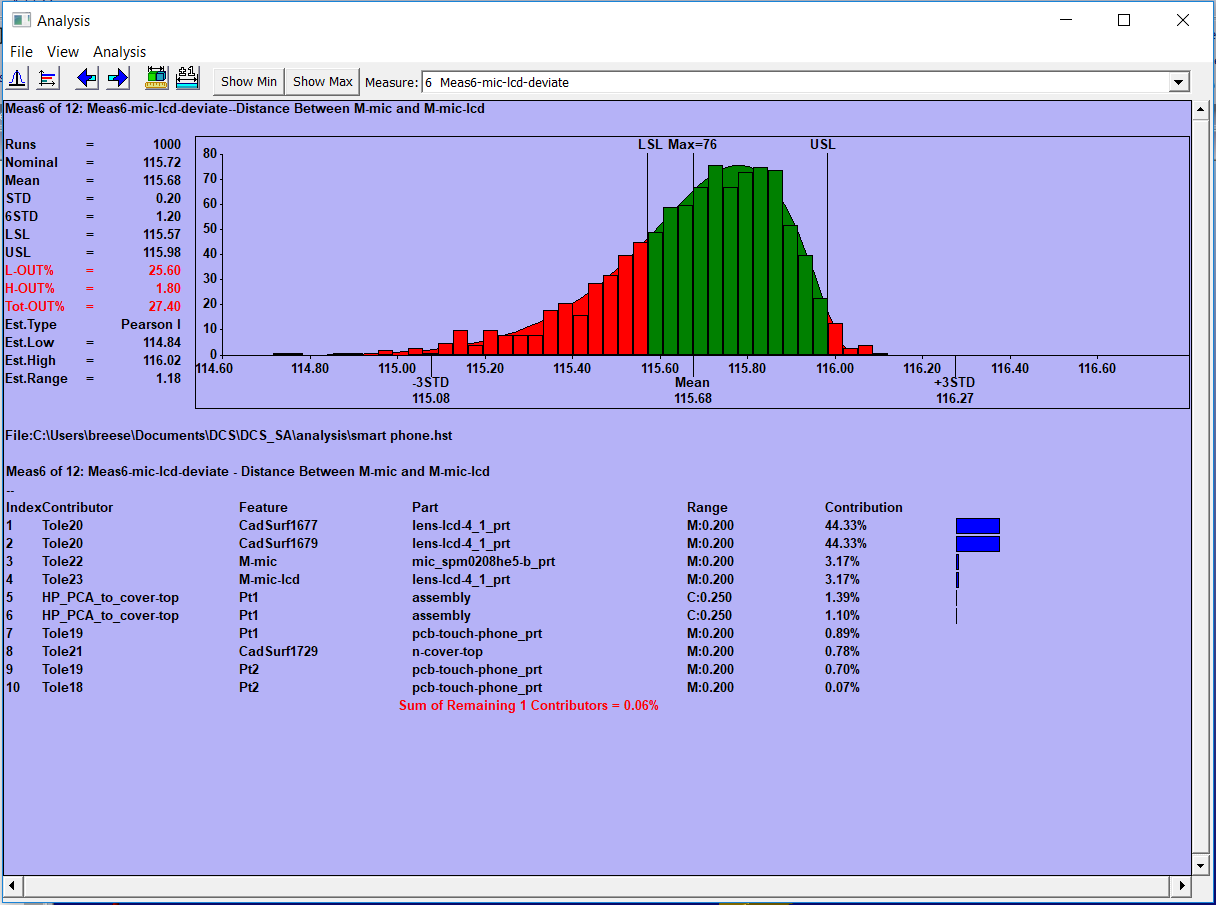The height and width of the screenshot is (905, 1216).
Task: Open the View menu
Action: click(x=62, y=51)
